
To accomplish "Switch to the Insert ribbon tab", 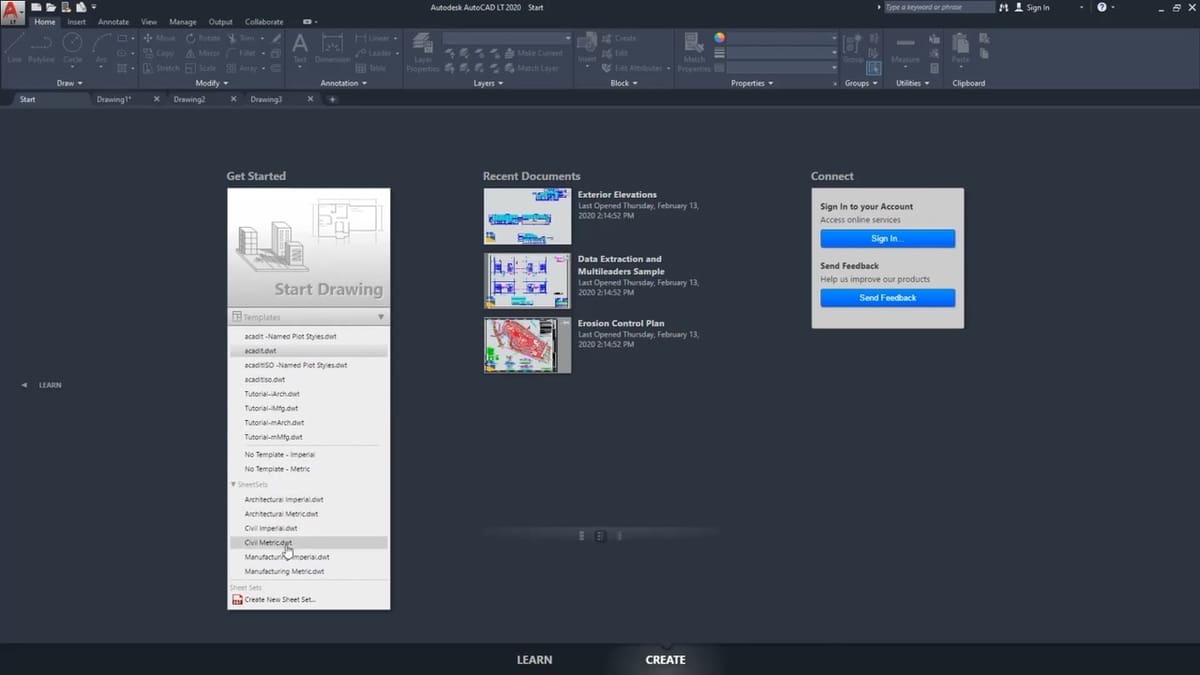I will (76, 21).
